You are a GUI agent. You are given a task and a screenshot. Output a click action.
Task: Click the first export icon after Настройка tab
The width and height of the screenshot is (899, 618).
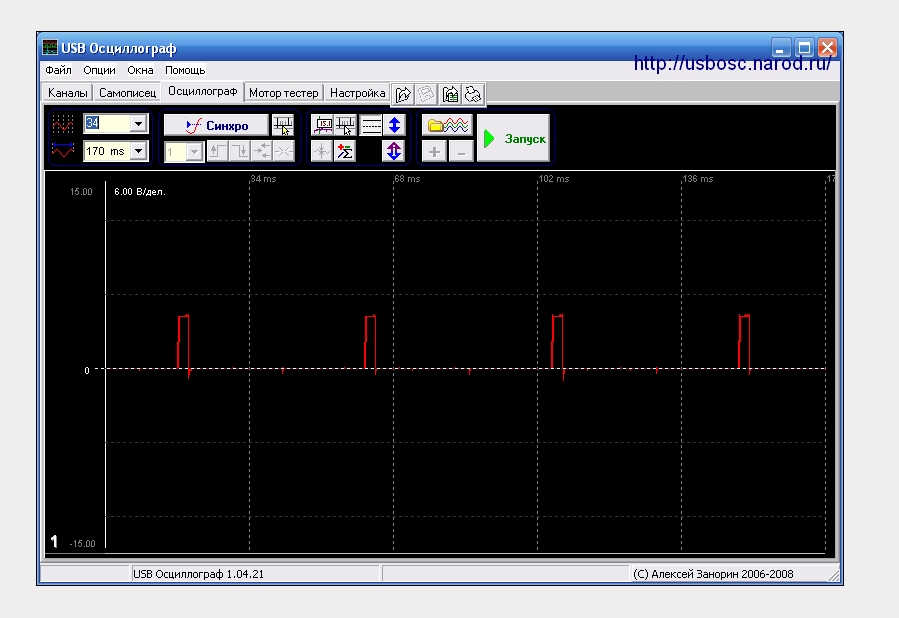point(403,95)
